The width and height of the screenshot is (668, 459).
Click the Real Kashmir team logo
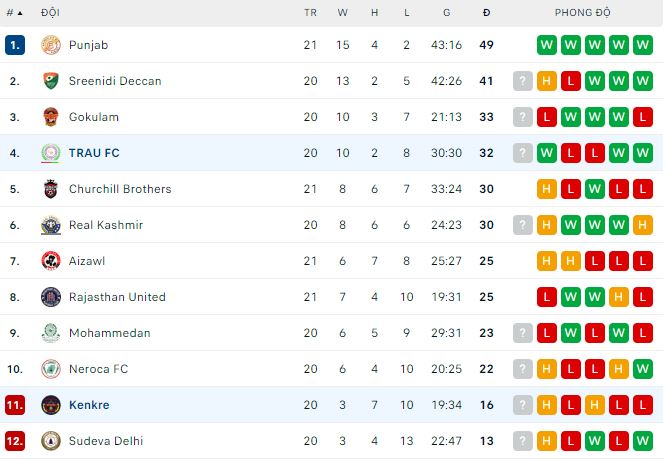click(x=51, y=225)
